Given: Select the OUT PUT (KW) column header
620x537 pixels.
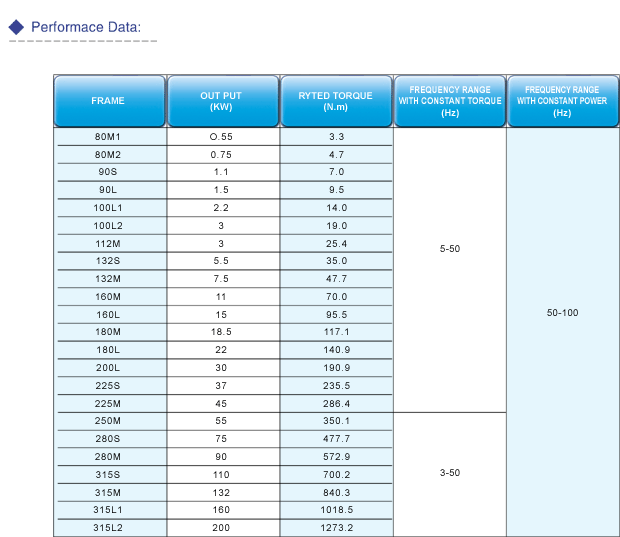Looking at the screenshot, I should click(221, 101).
